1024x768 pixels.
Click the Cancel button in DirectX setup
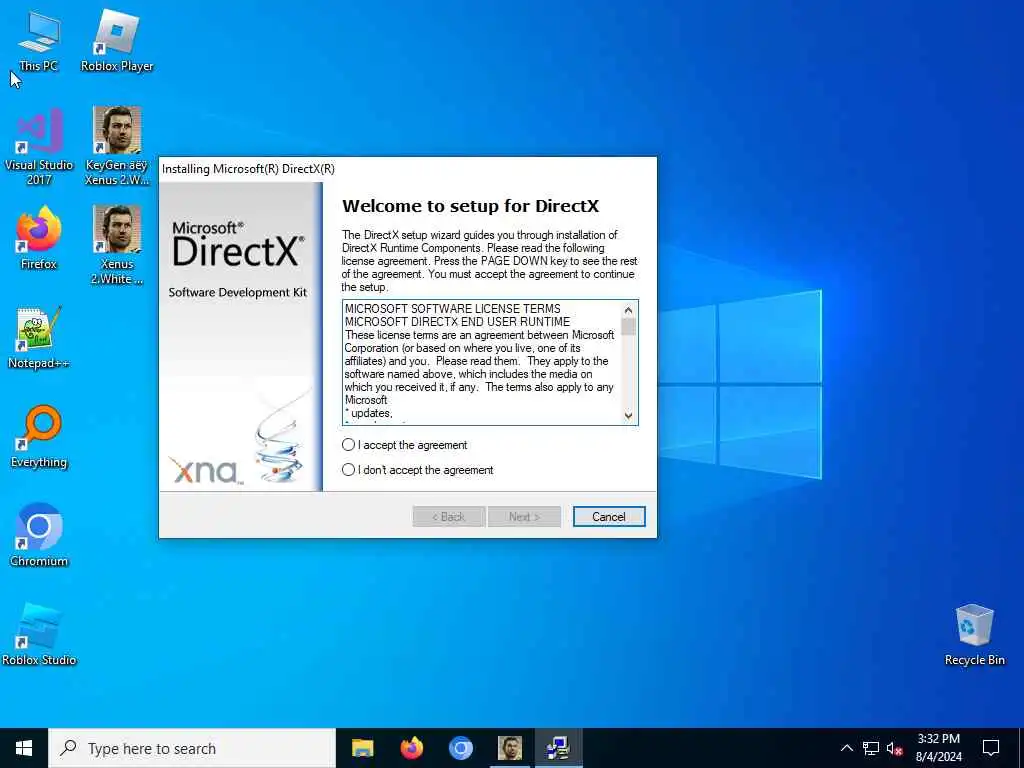coord(609,517)
